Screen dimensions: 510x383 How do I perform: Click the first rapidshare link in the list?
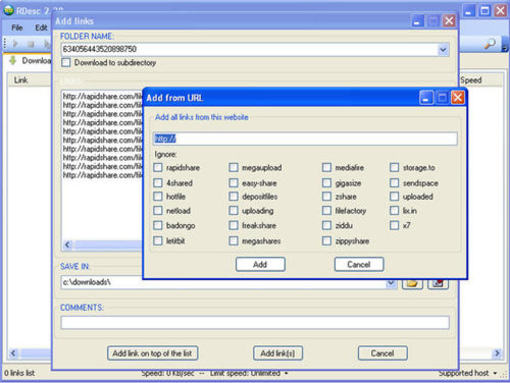pos(102,96)
